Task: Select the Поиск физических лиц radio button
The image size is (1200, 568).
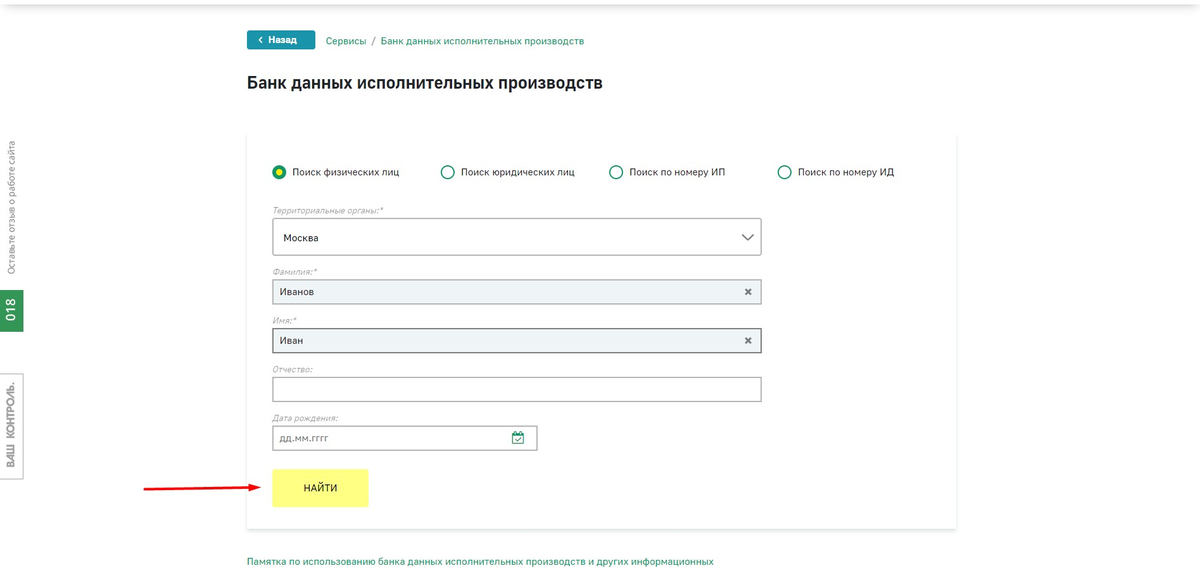Action: [280, 172]
